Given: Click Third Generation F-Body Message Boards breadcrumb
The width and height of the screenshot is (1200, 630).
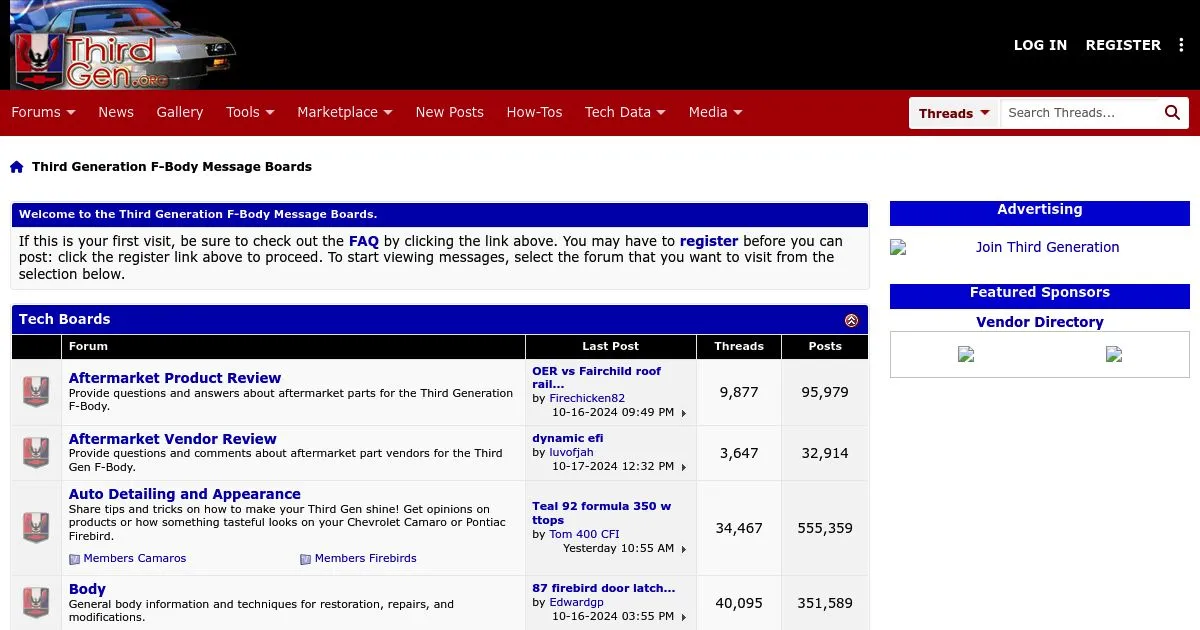Looking at the screenshot, I should 172,167.
